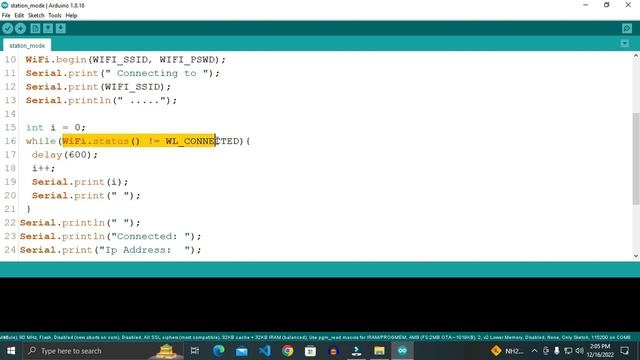Click the " Connecting to " string on line 11
Viewport: 640px width, 360px height.
[157, 73]
